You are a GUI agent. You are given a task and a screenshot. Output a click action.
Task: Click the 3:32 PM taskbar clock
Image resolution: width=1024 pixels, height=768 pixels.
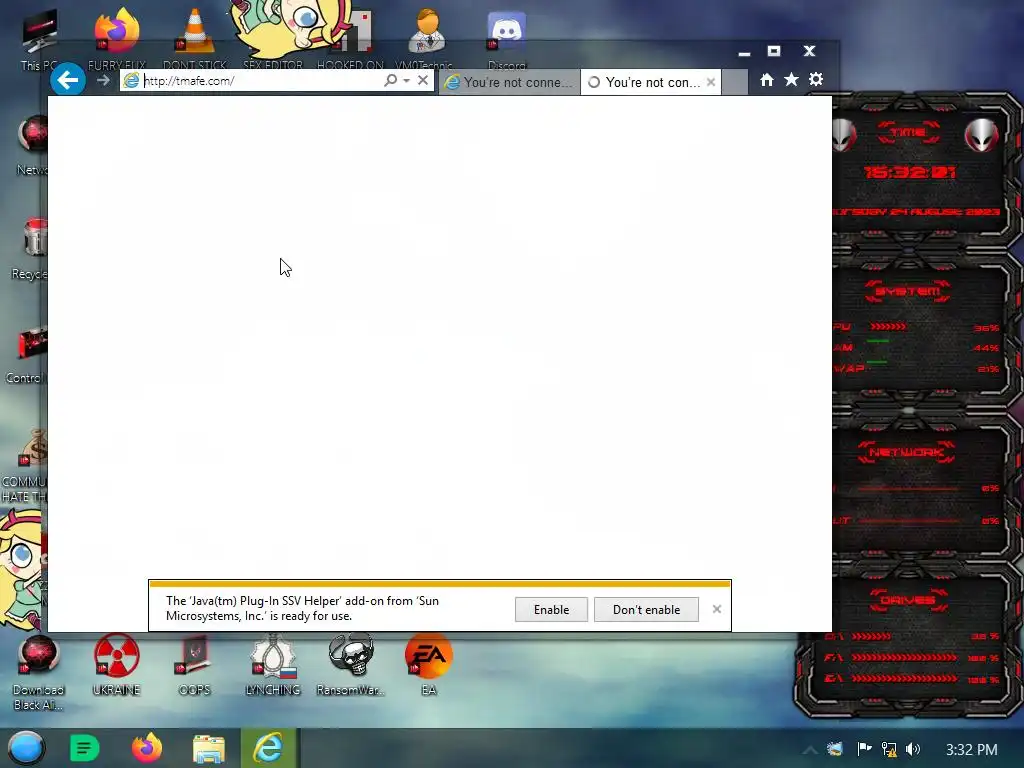971,750
